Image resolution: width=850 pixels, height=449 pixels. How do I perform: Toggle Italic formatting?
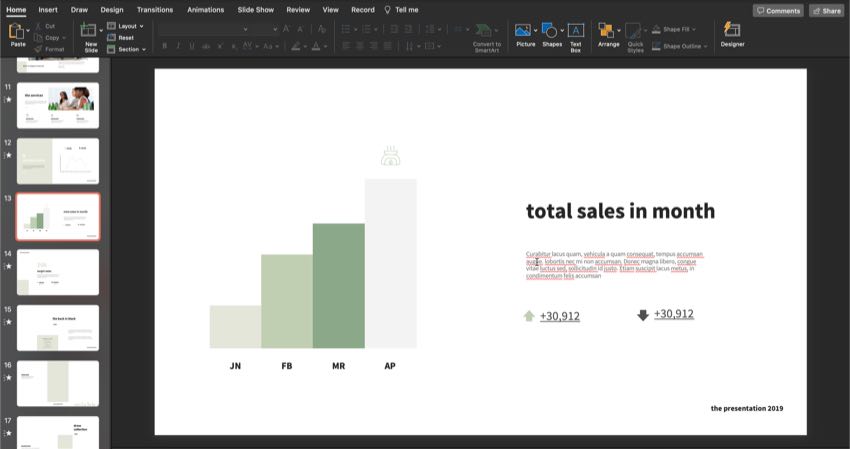pos(178,47)
